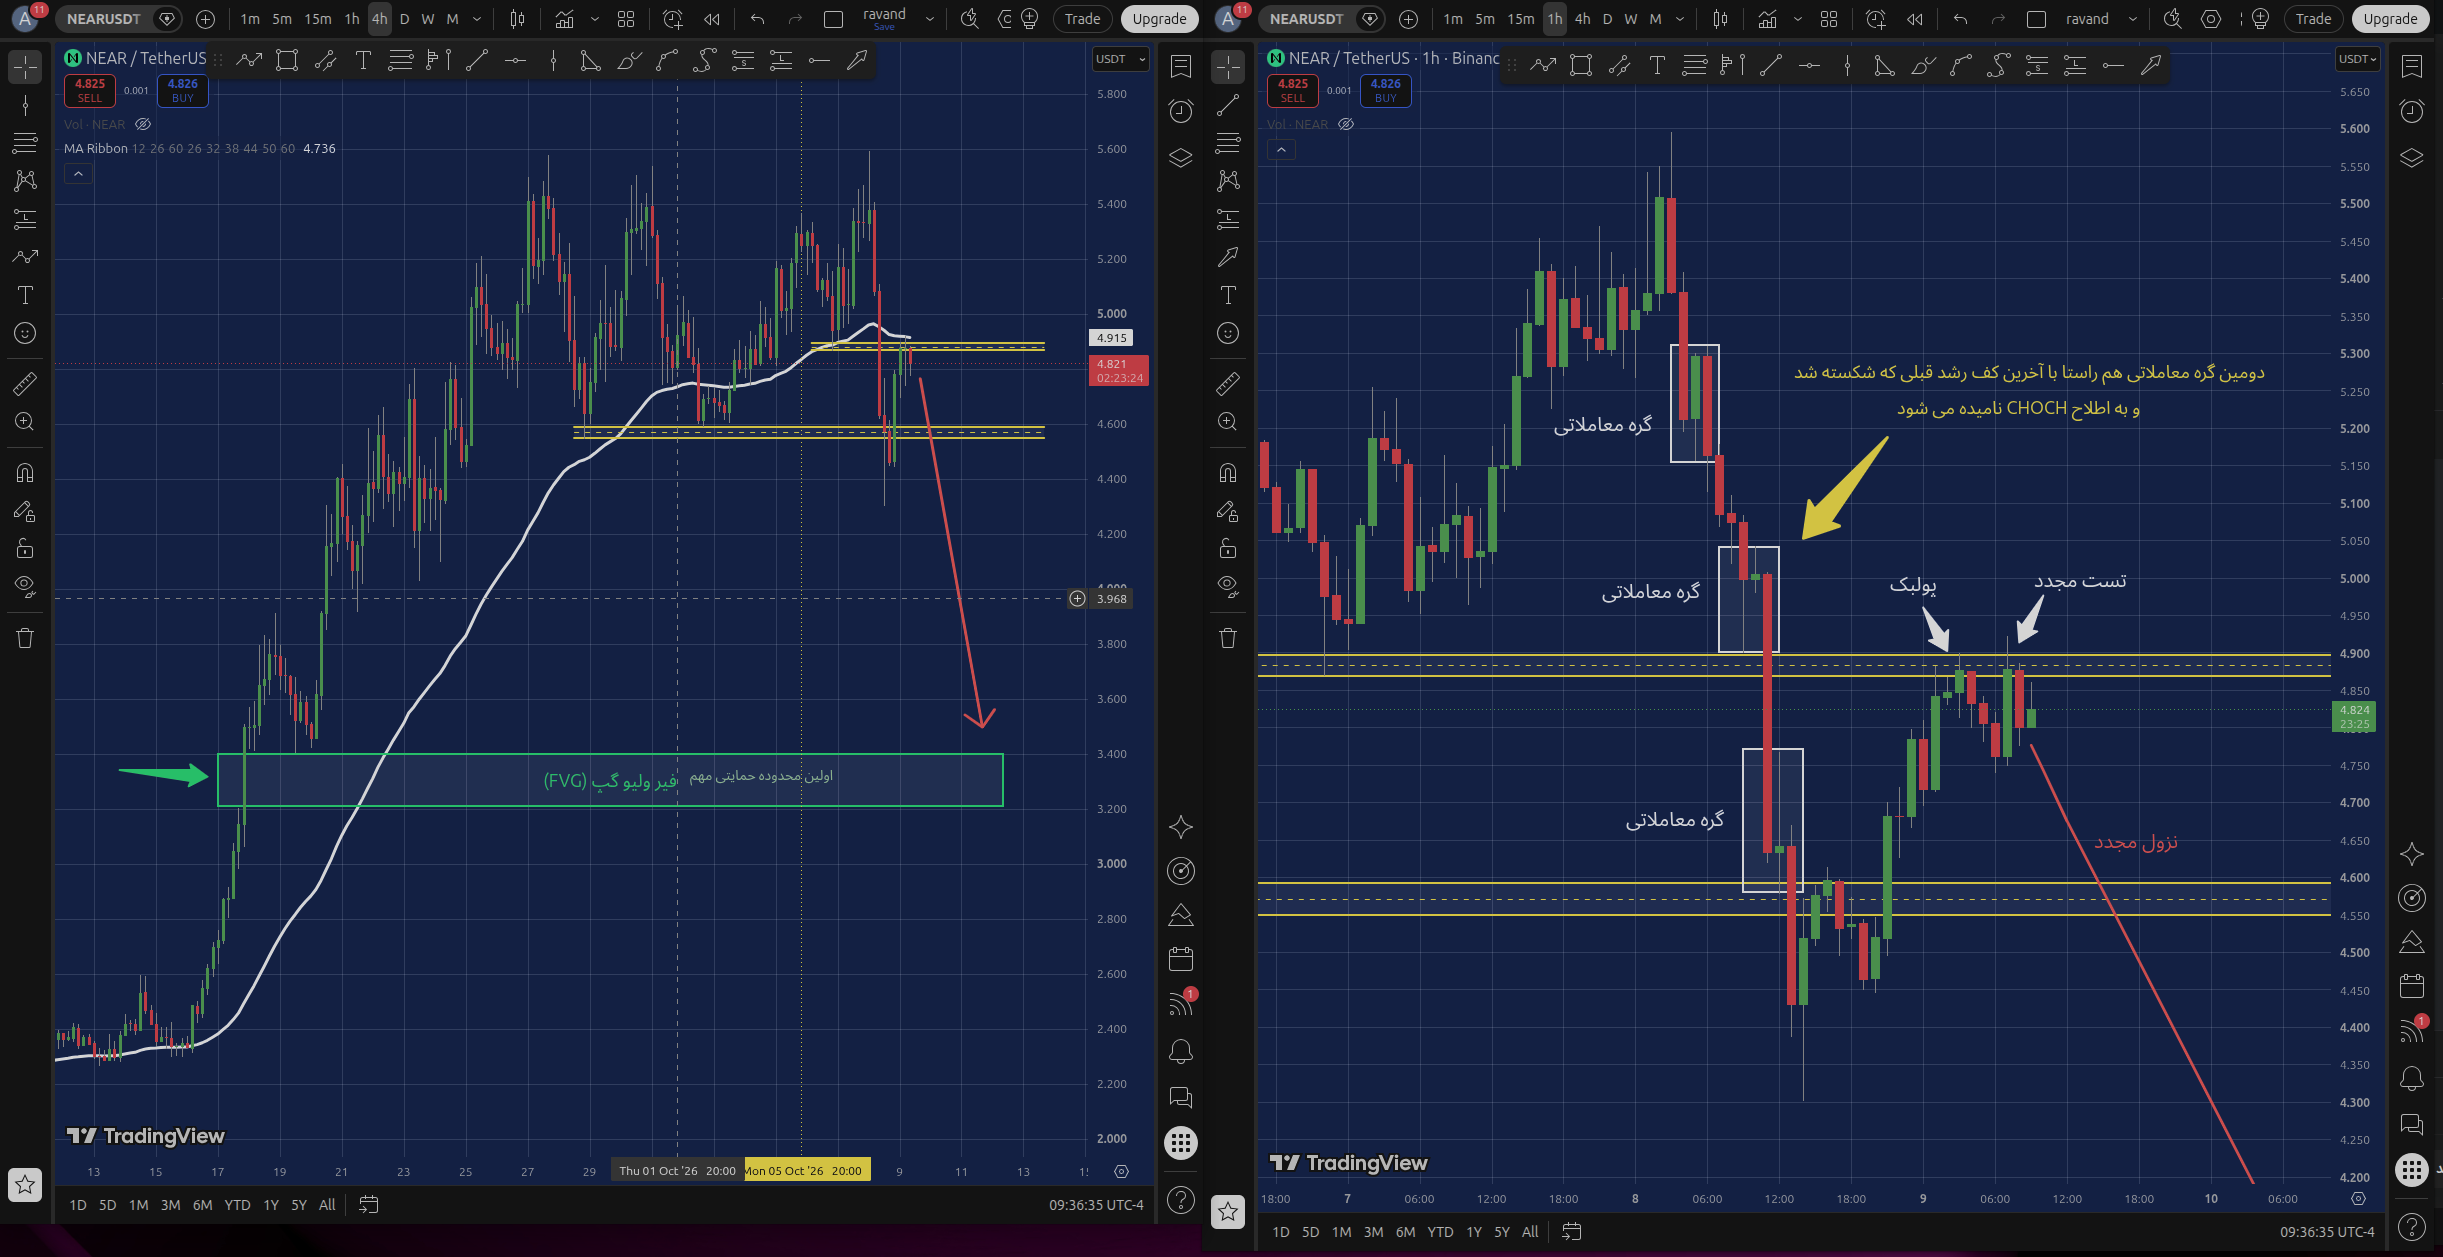Click the 4.826 BUY button in left chart

[182, 90]
